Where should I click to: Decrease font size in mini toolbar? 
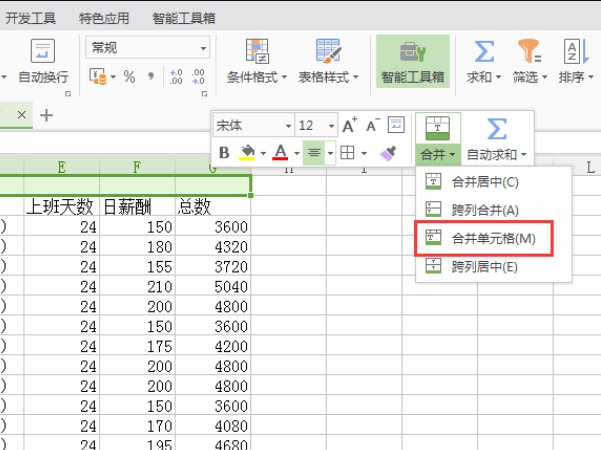[372, 125]
